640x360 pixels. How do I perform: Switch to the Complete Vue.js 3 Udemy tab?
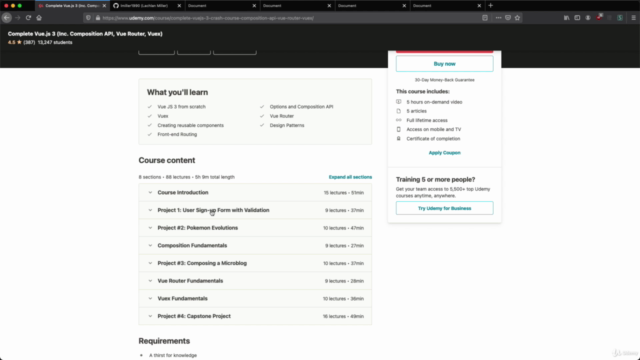click(x=72, y=6)
